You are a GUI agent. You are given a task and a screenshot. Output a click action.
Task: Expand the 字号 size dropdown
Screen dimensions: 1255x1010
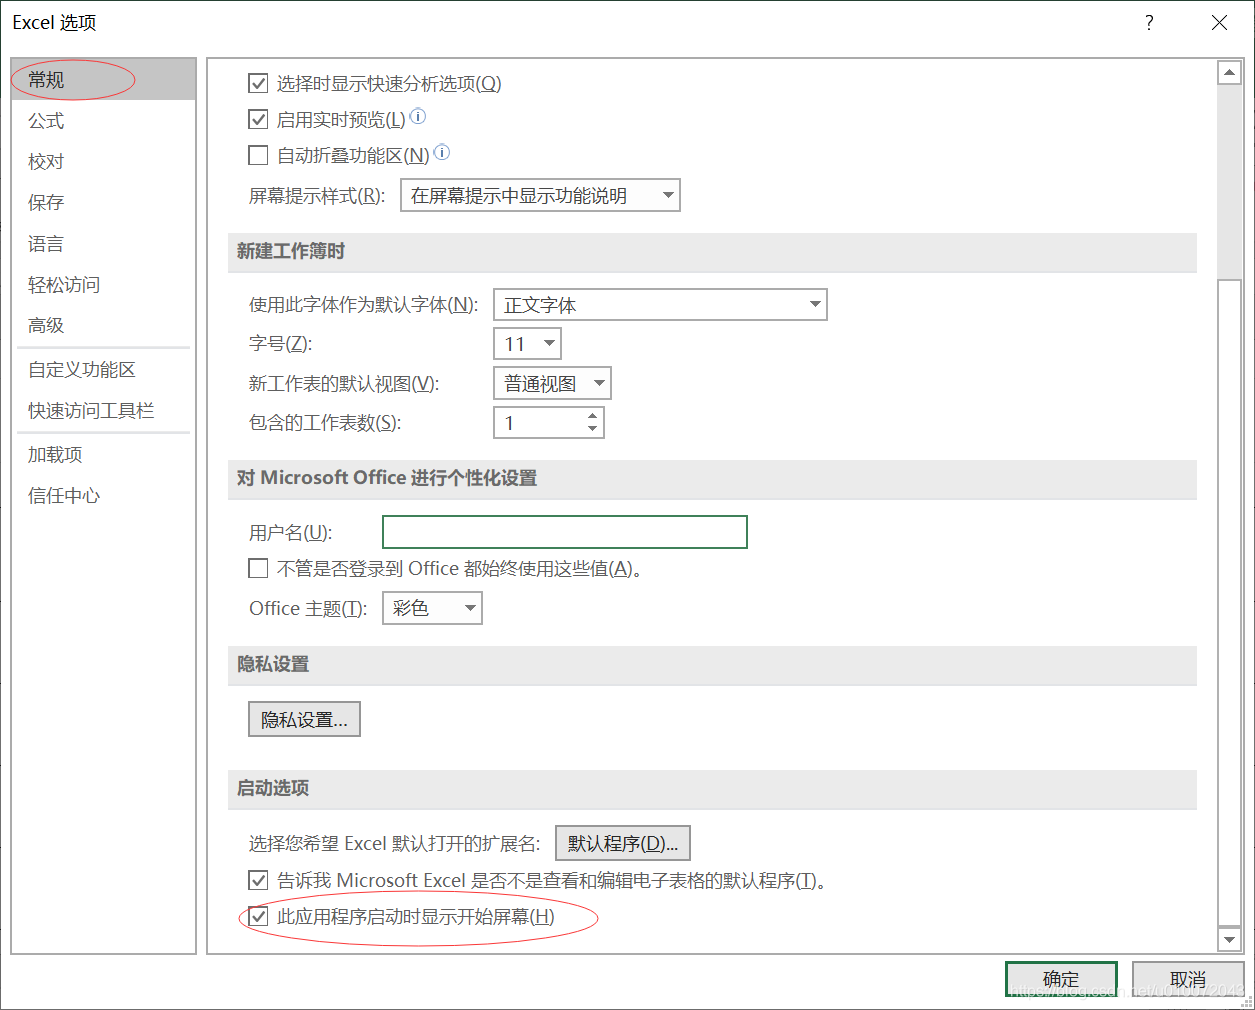(x=549, y=343)
